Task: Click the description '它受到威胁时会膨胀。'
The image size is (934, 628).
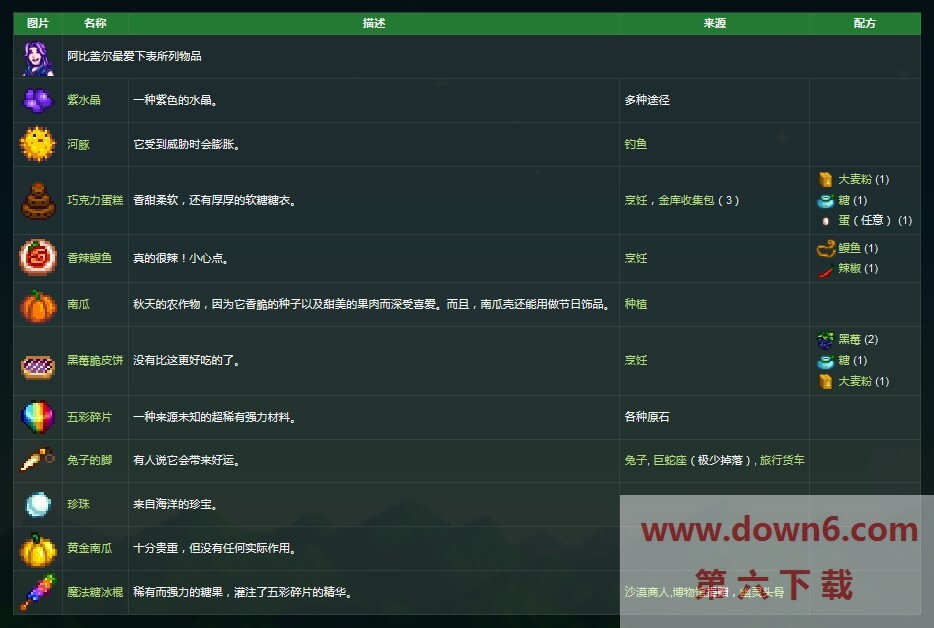Action: tap(186, 144)
